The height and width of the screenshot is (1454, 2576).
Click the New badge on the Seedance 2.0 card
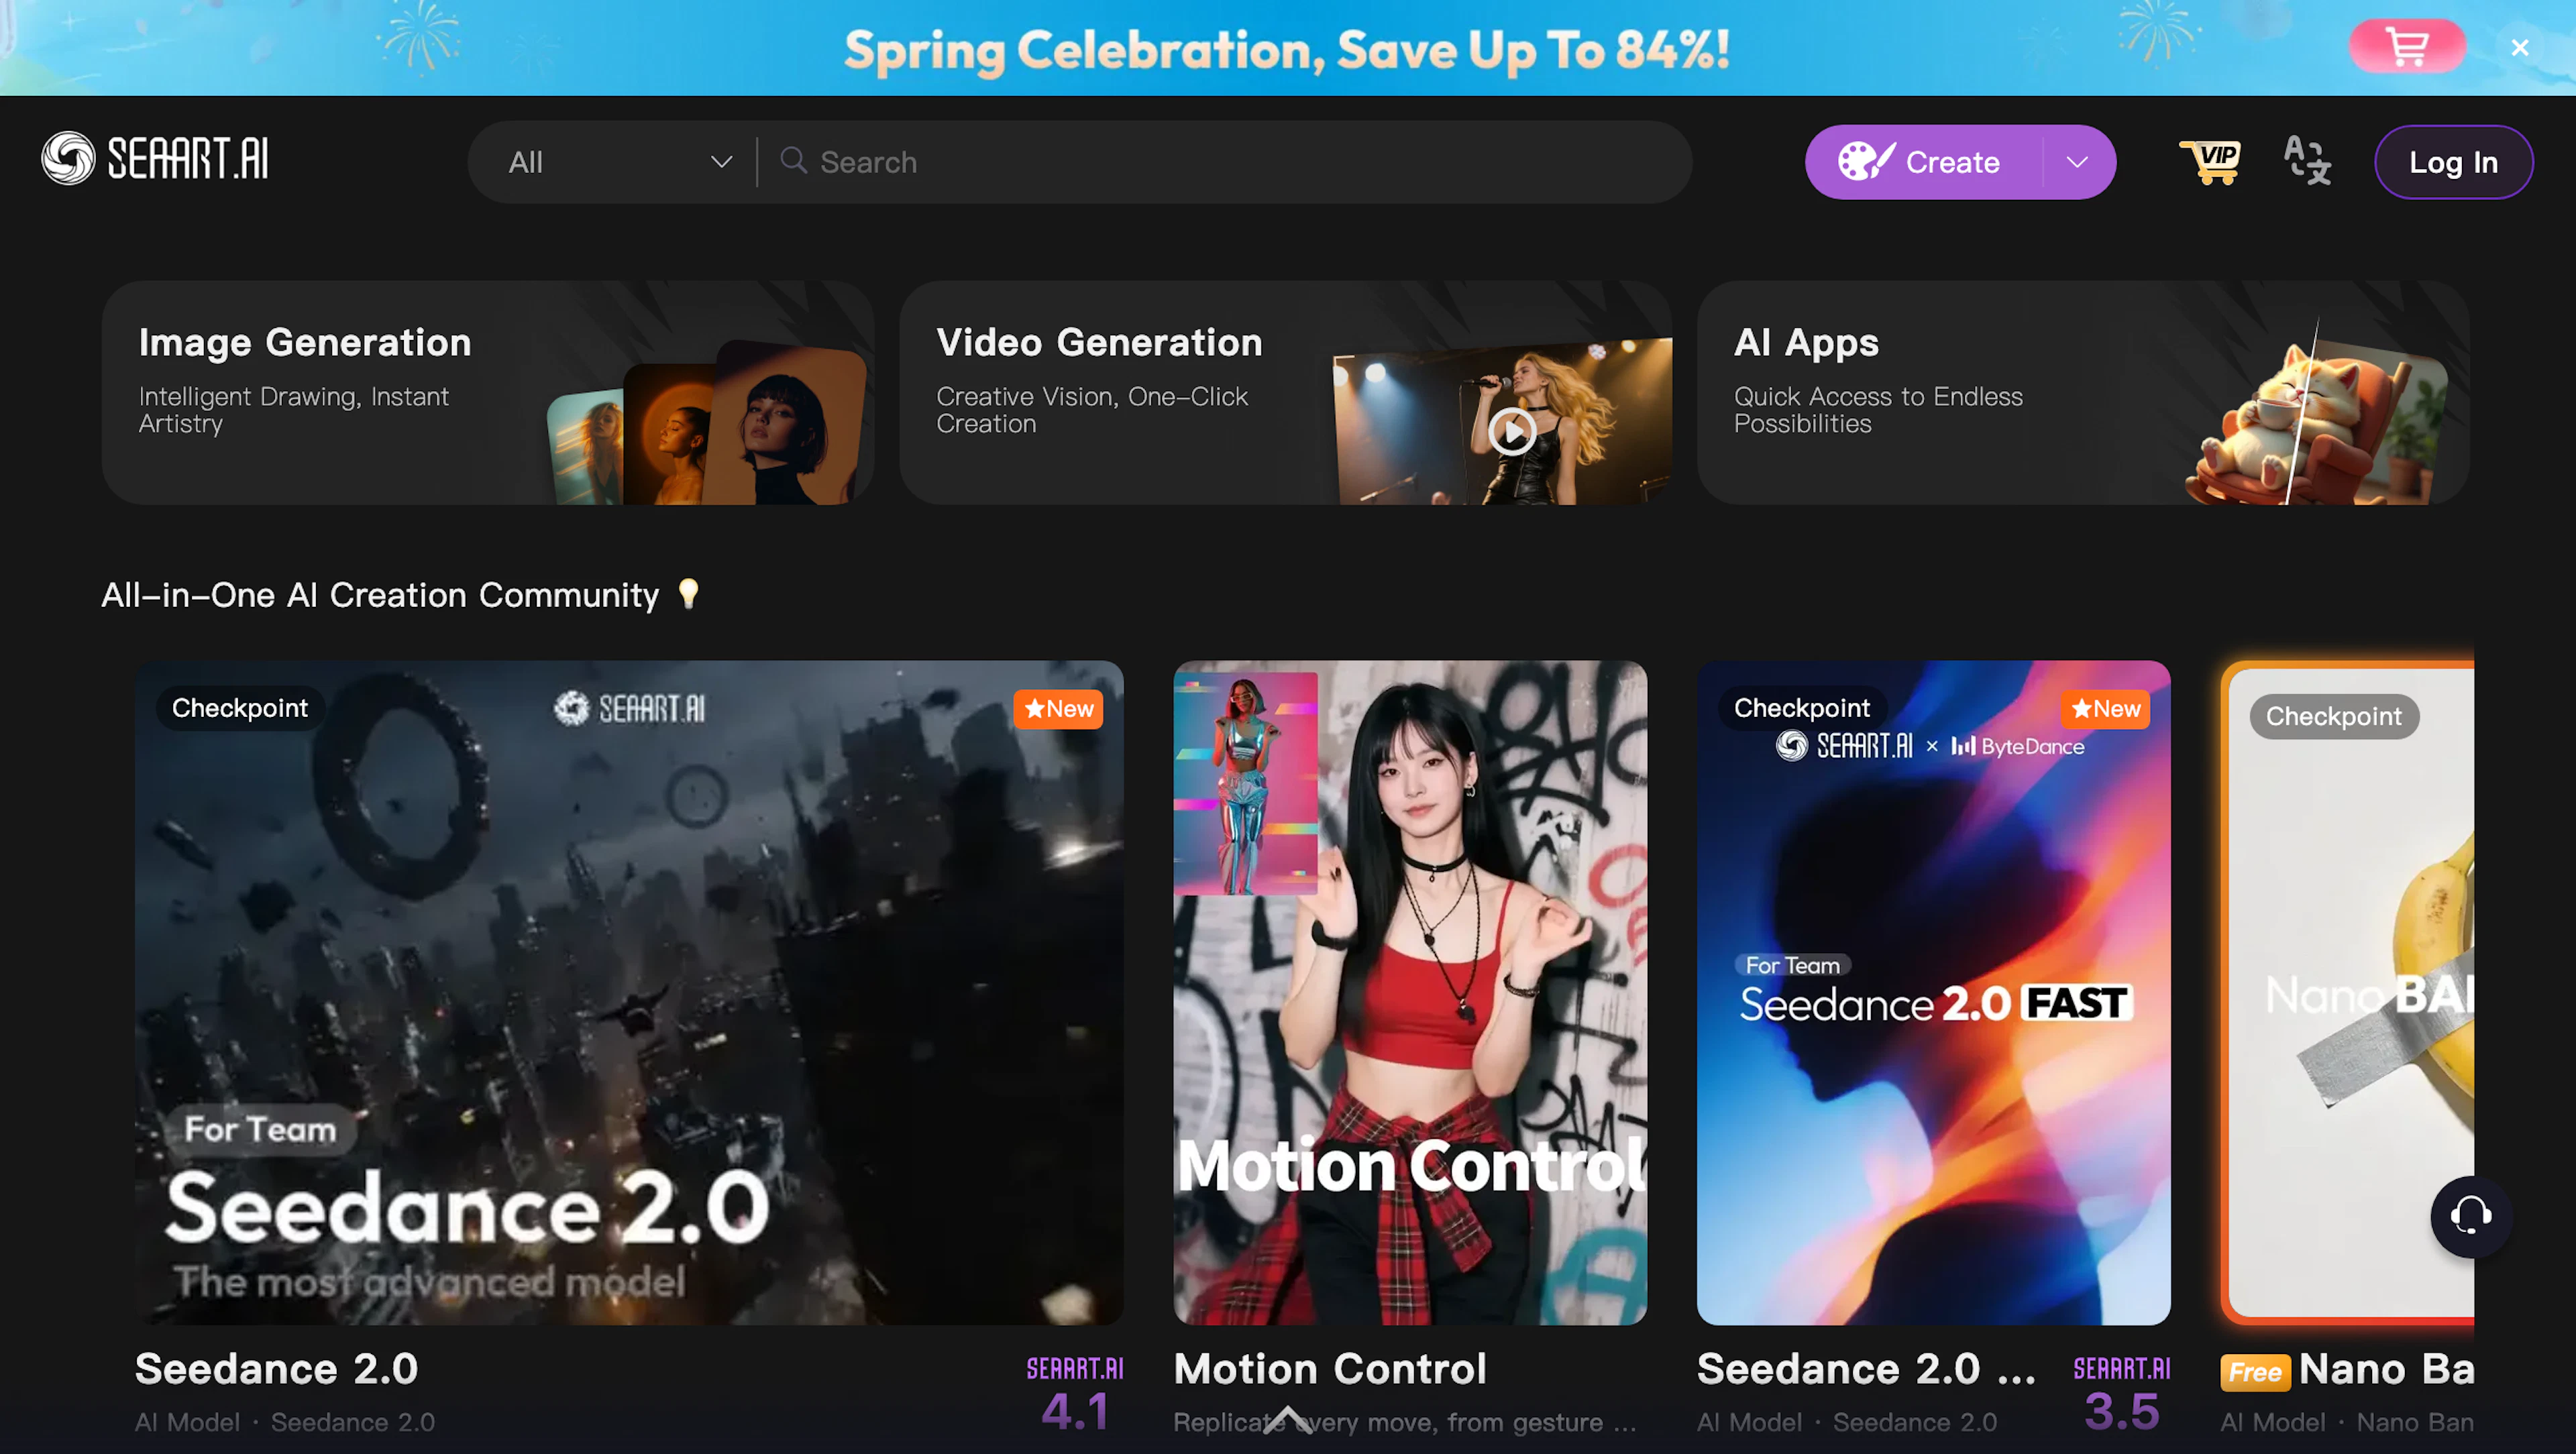pos(1058,709)
